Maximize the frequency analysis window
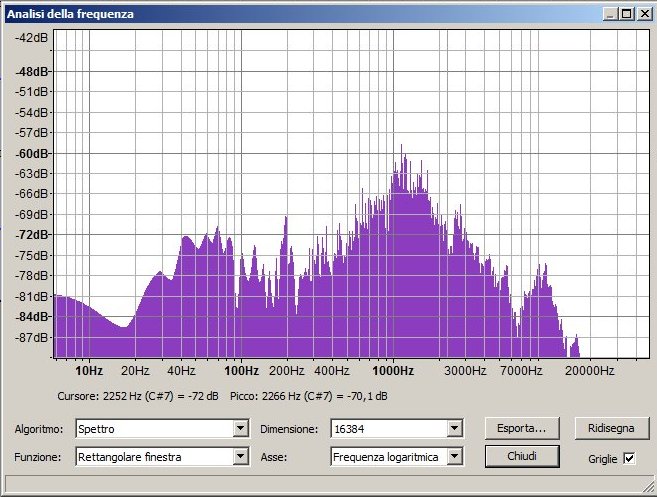 pyautogui.click(x=626, y=14)
